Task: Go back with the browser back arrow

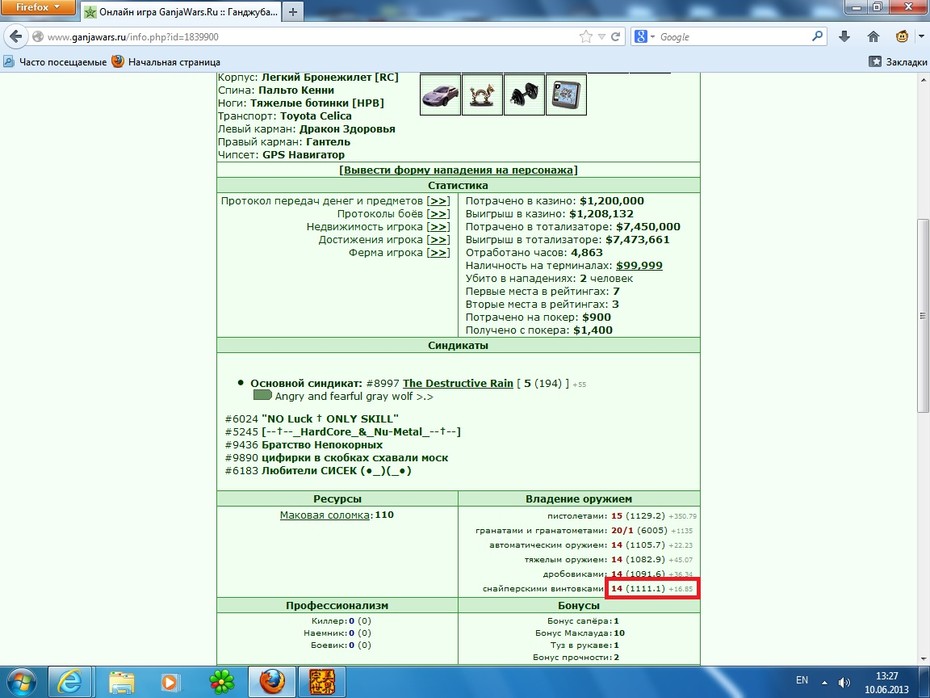Action: (x=16, y=37)
